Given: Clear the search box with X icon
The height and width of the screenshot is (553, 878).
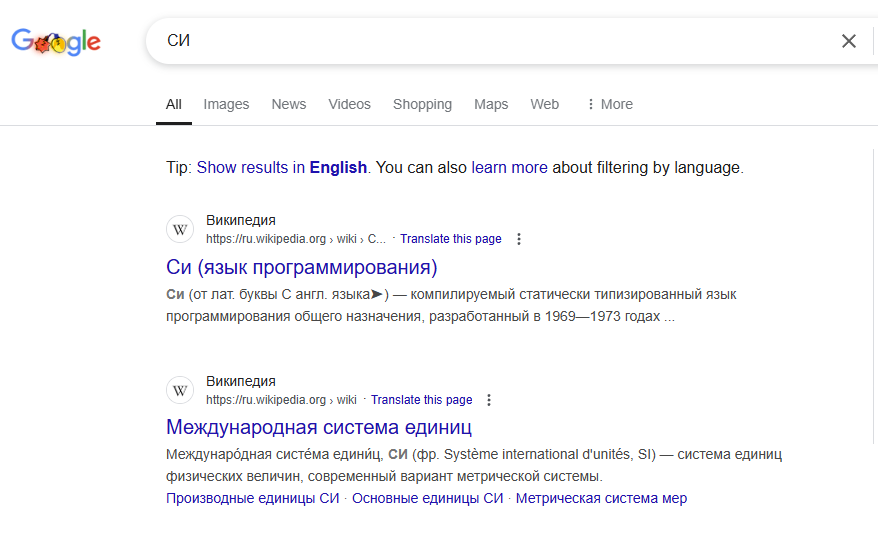Looking at the screenshot, I should [848, 41].
